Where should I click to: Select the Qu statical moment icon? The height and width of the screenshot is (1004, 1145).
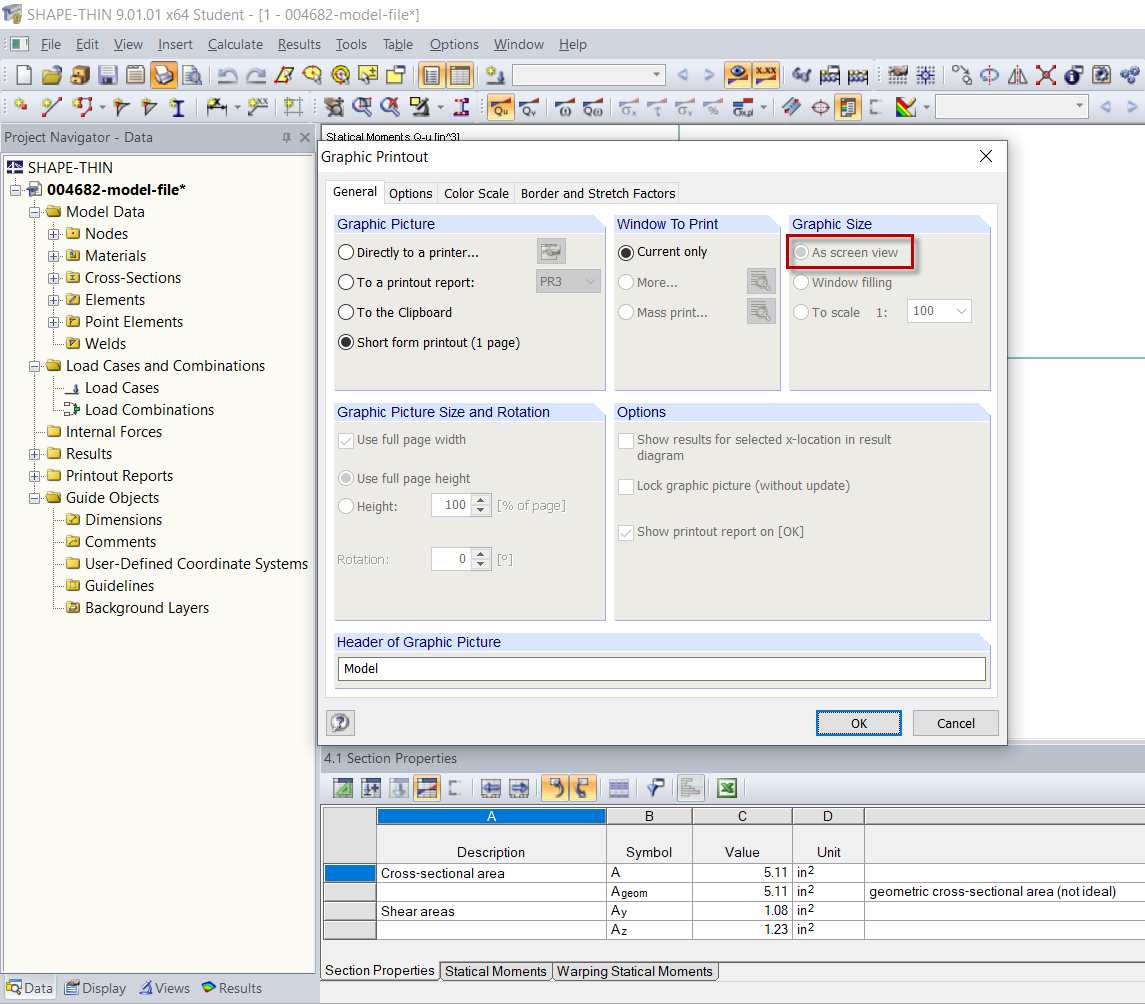tap(500, 107)
